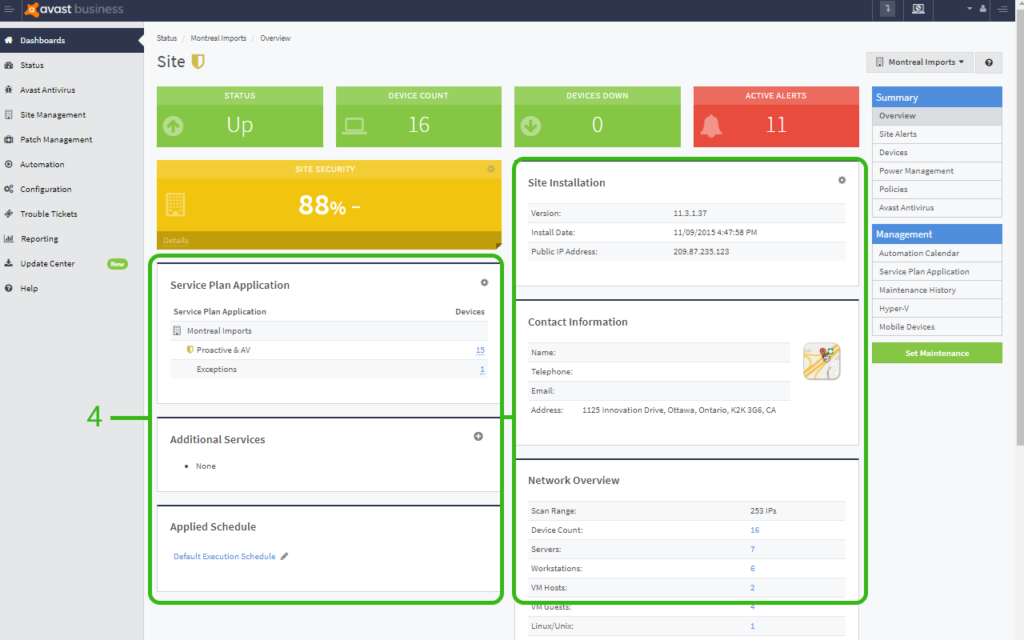The width and height of the screenshot is (1024, 640).
Task: Open the Montreal Imports site dropdown
Action: tap(920, 63)
